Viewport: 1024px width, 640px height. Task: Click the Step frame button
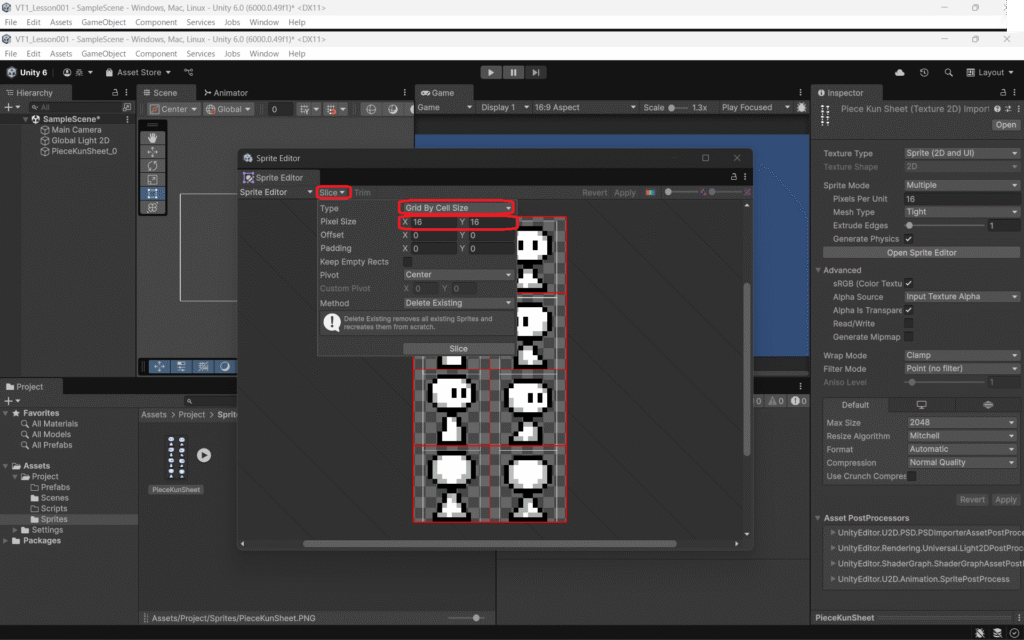536,72
